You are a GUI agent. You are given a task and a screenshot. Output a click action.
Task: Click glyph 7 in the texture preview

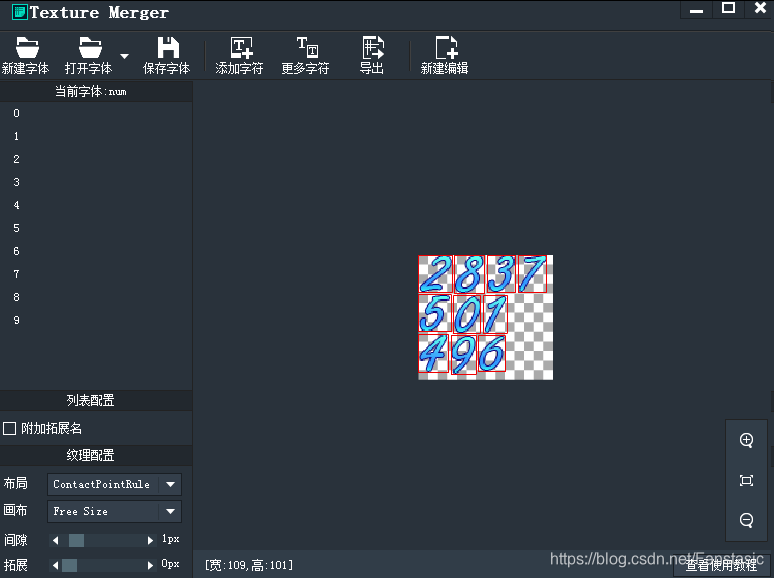coord(533,274)
